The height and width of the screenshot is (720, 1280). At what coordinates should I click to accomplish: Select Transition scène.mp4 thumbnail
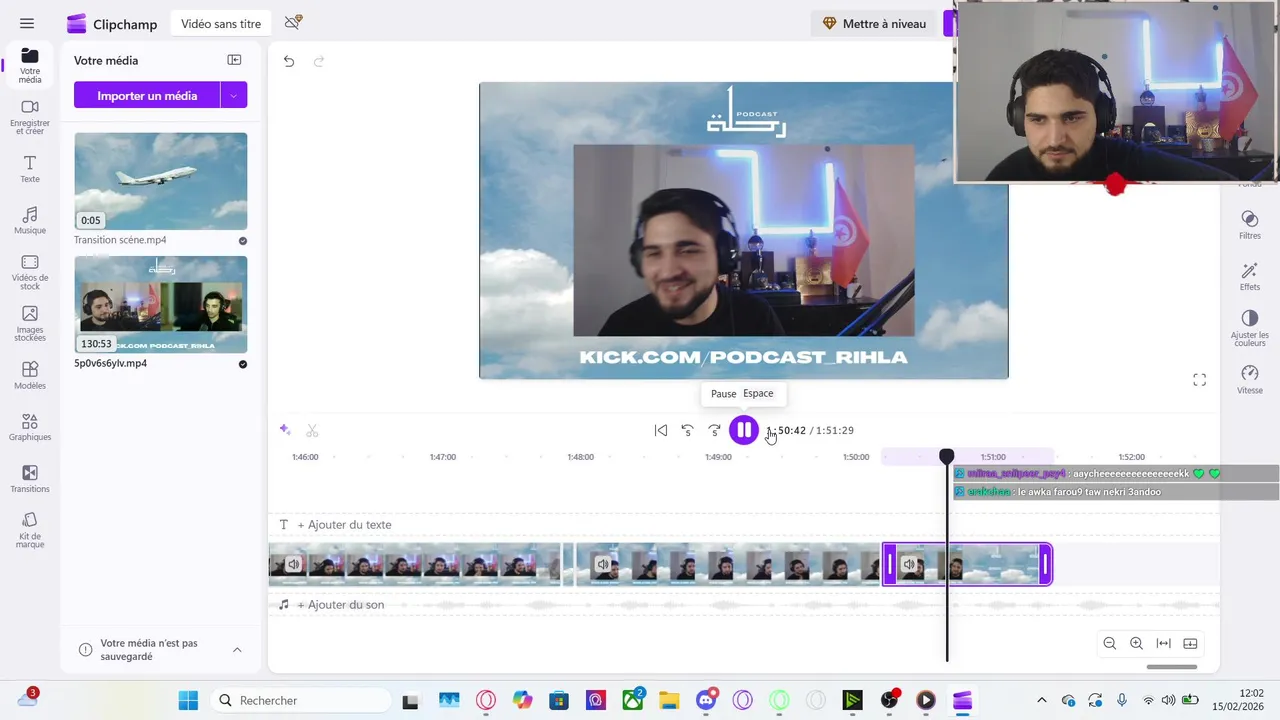tap(160, 181)
